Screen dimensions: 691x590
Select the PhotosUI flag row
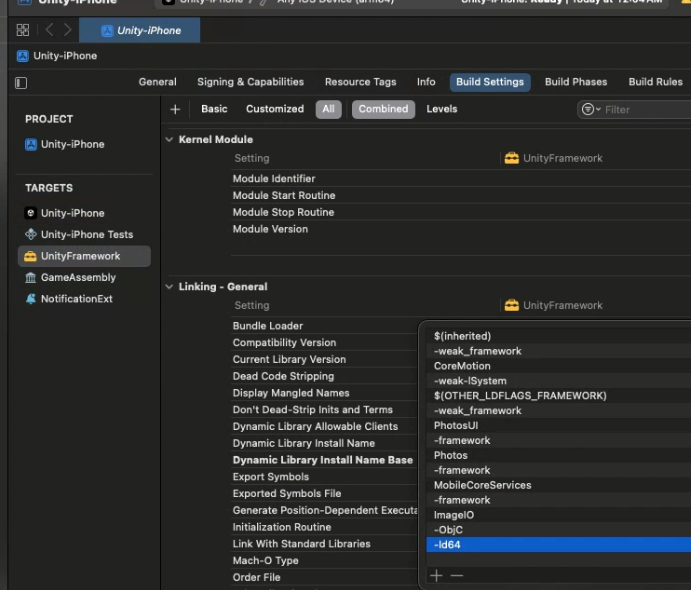pos(558,426)
